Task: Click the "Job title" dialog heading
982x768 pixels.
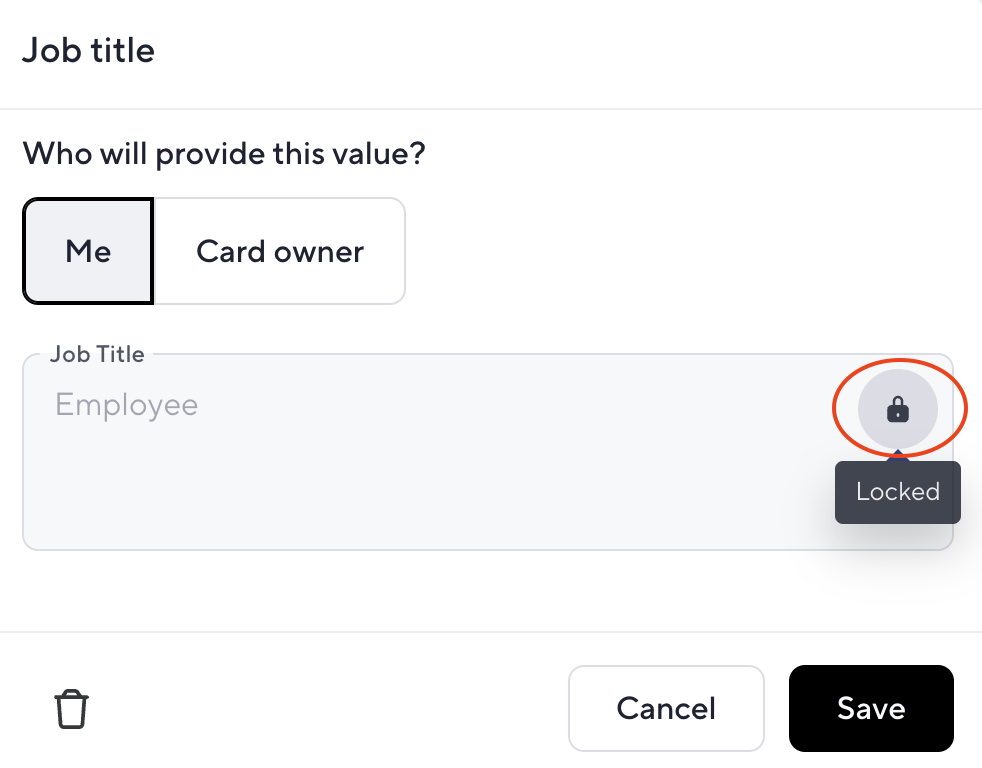Action: (x=88, y=50)
